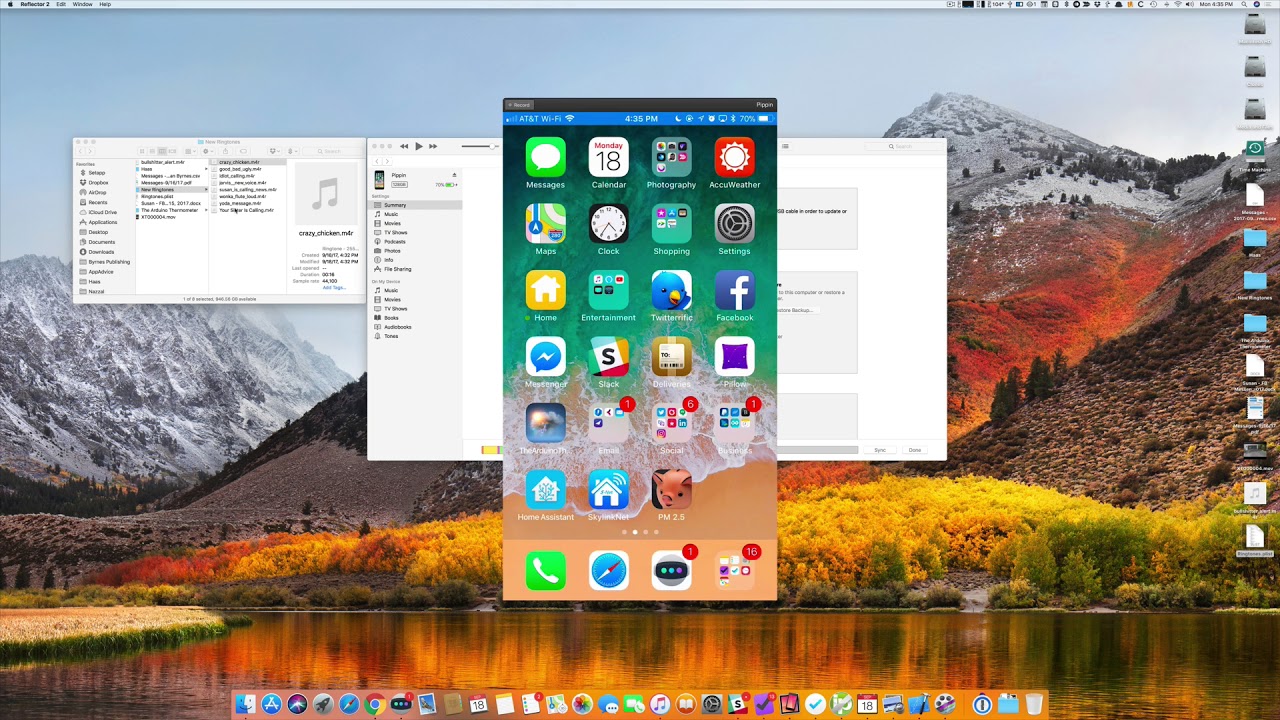Open Dropbox dropdown in Finder toolbar
1280x720 pixels.
point(273,151)
